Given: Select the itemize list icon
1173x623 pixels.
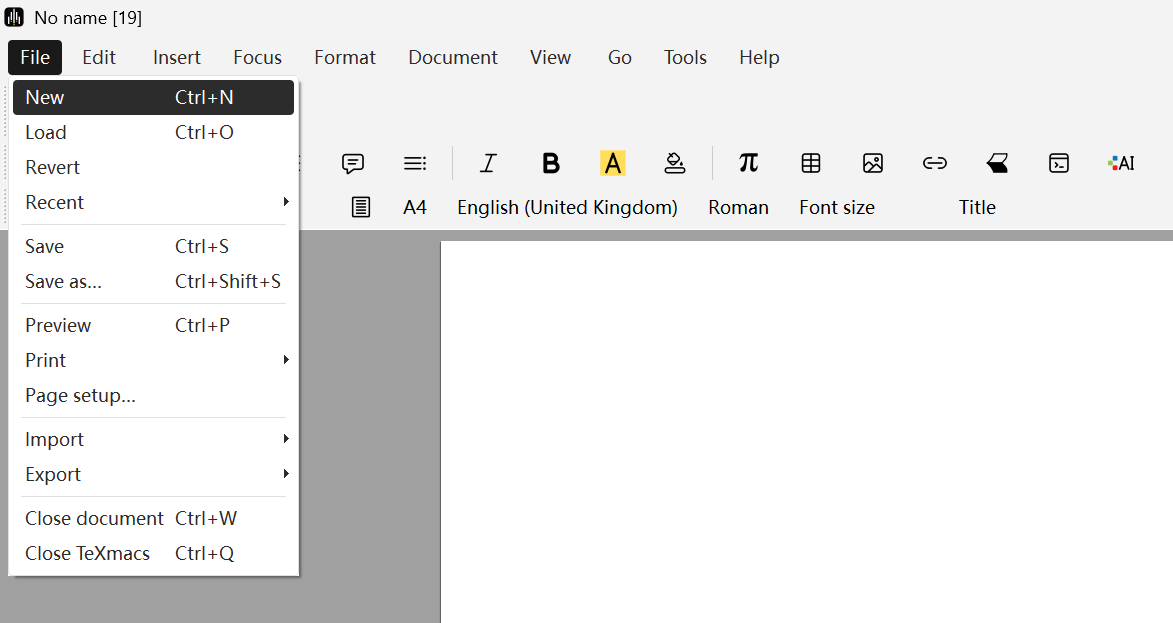Looking at the screenshot, I should 414,163.
